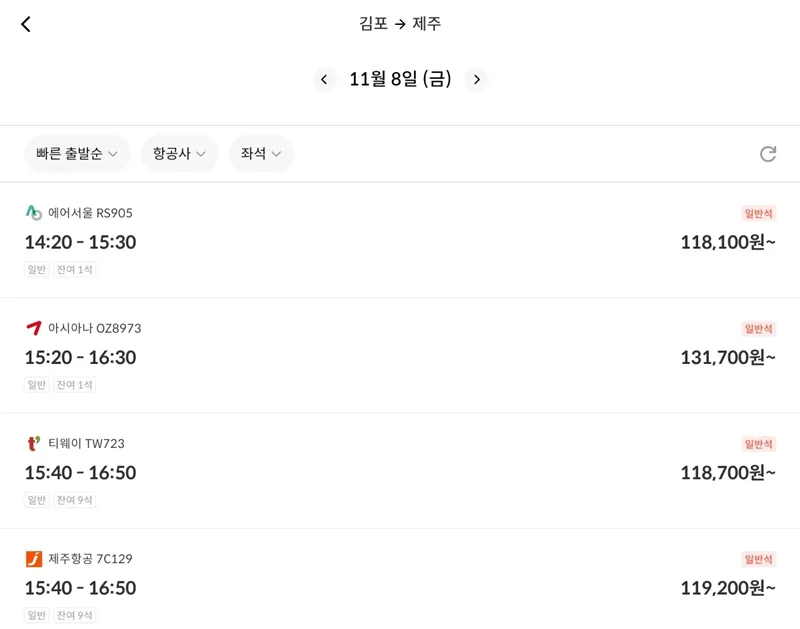Click the 잔여 9석 tag on 7C129
The image size is (800, 629).
(x=73, y=616)
